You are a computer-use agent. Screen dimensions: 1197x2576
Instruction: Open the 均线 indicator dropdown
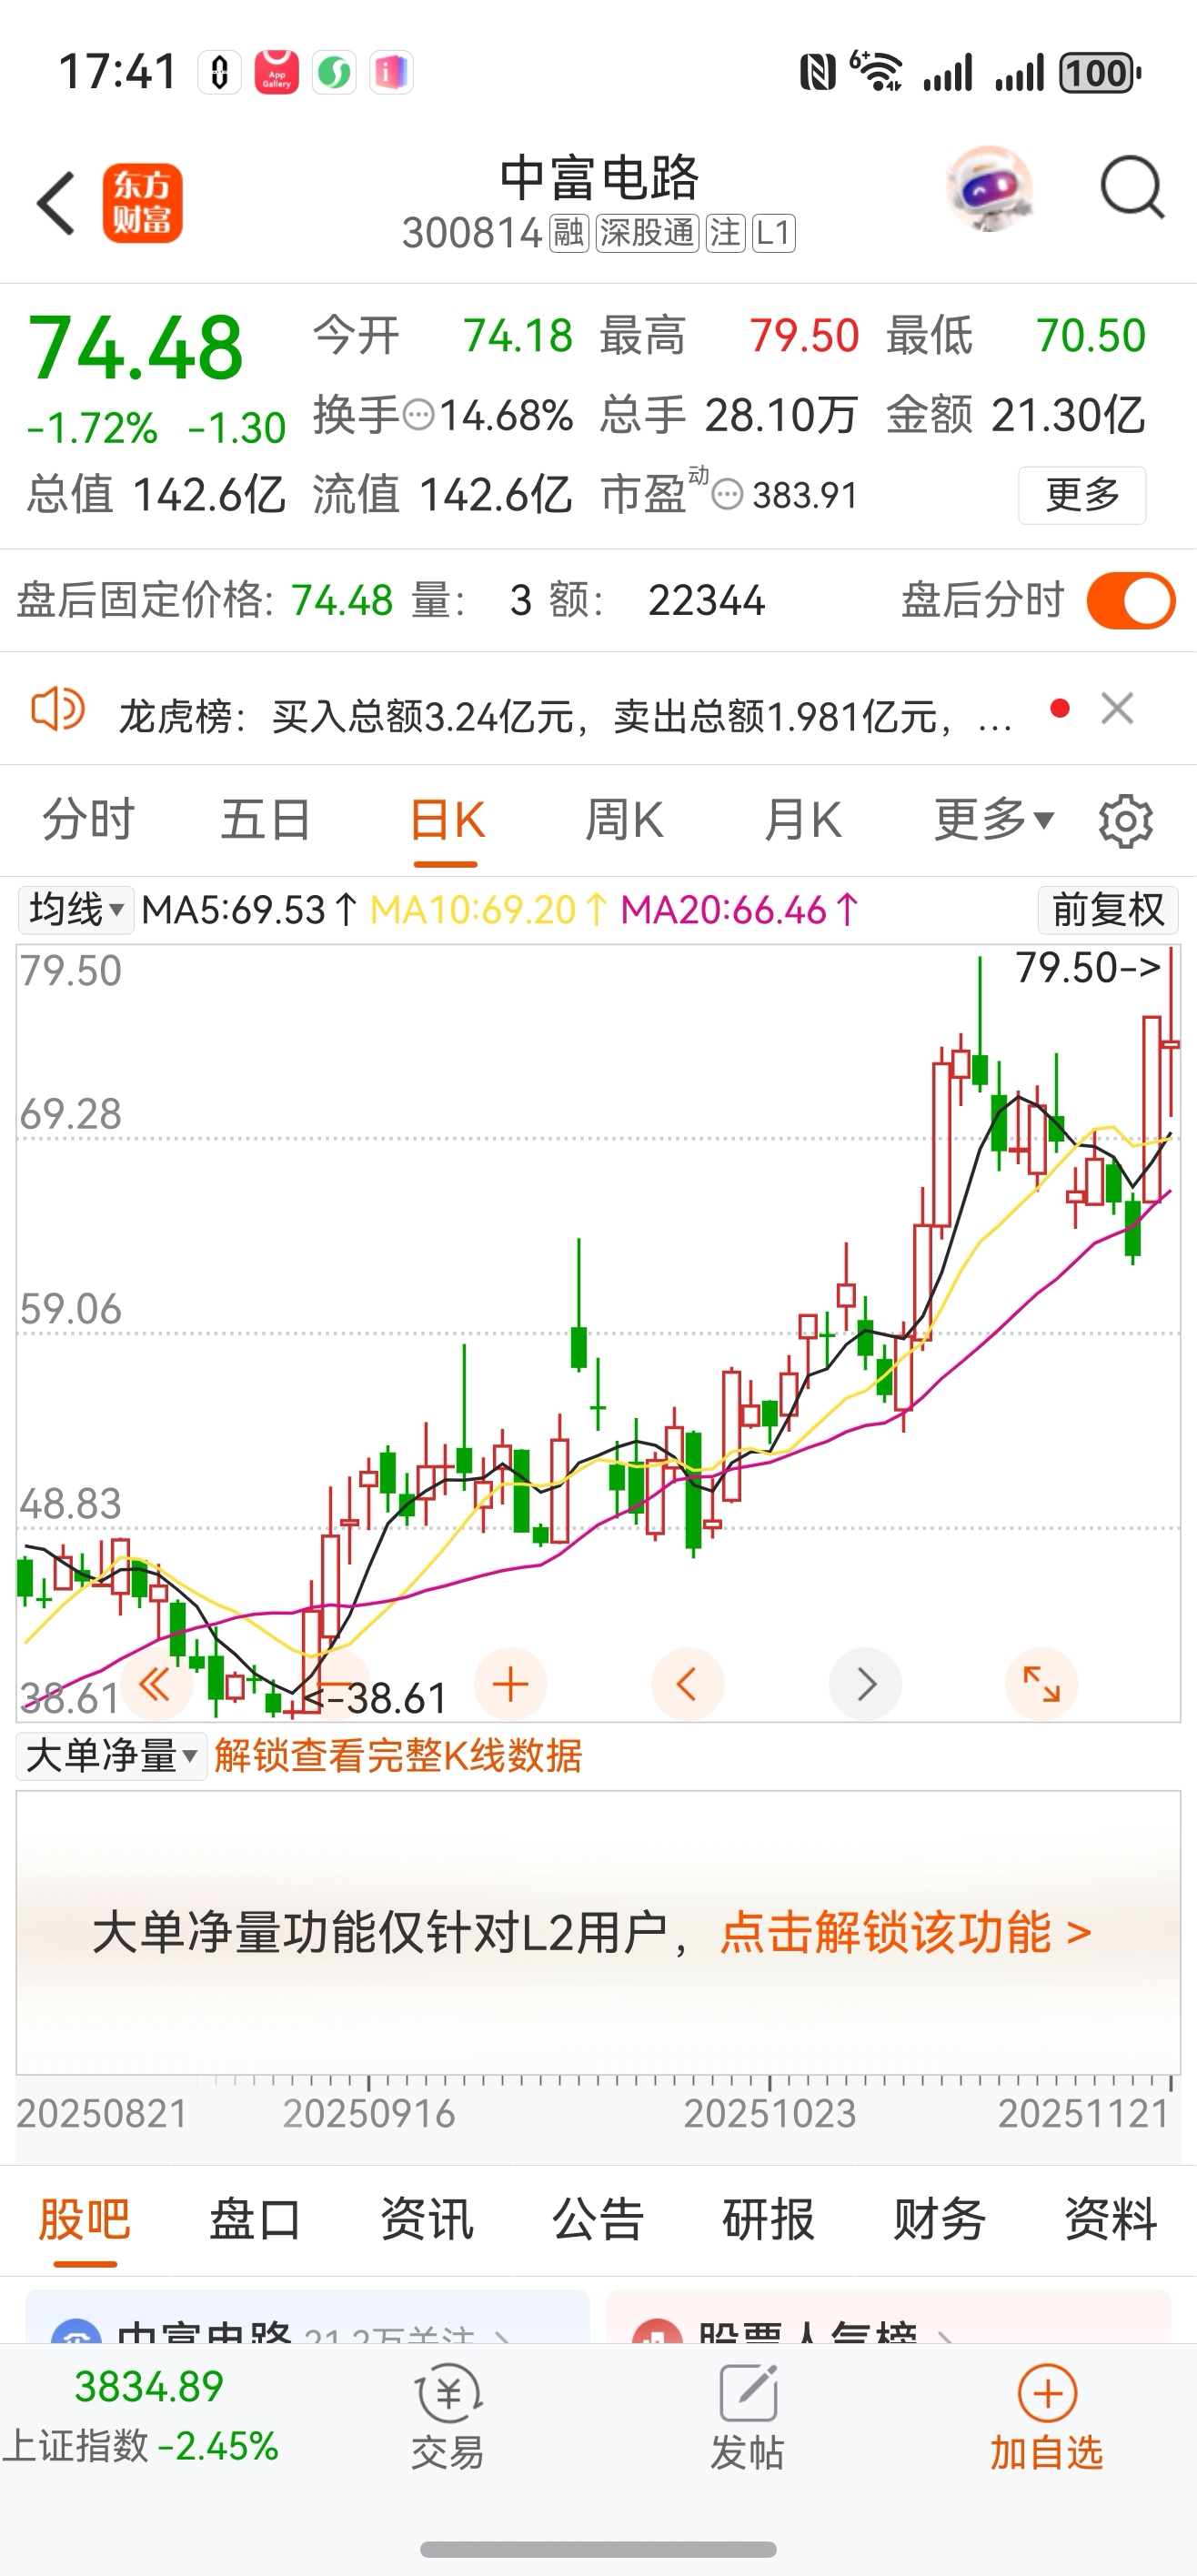76,910
